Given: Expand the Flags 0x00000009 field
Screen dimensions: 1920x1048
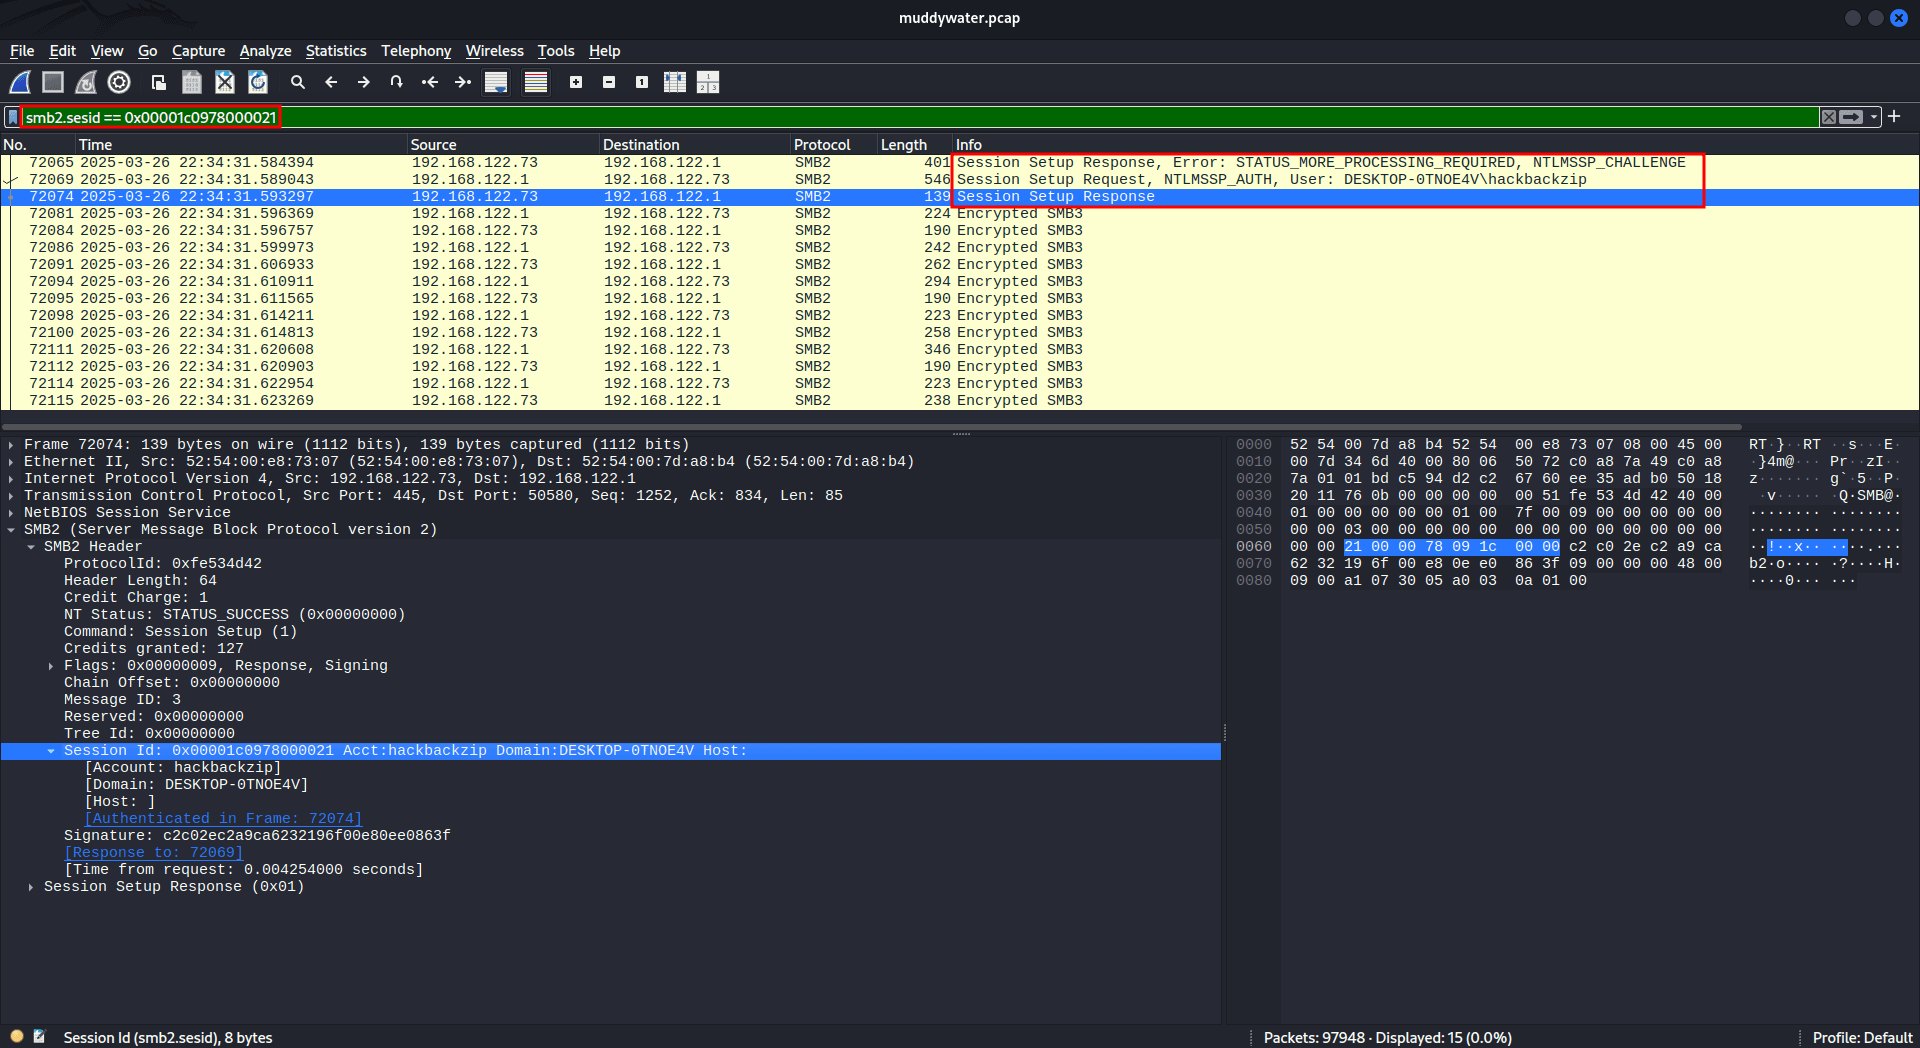Looking at the screenshot, I should [51, 666].
